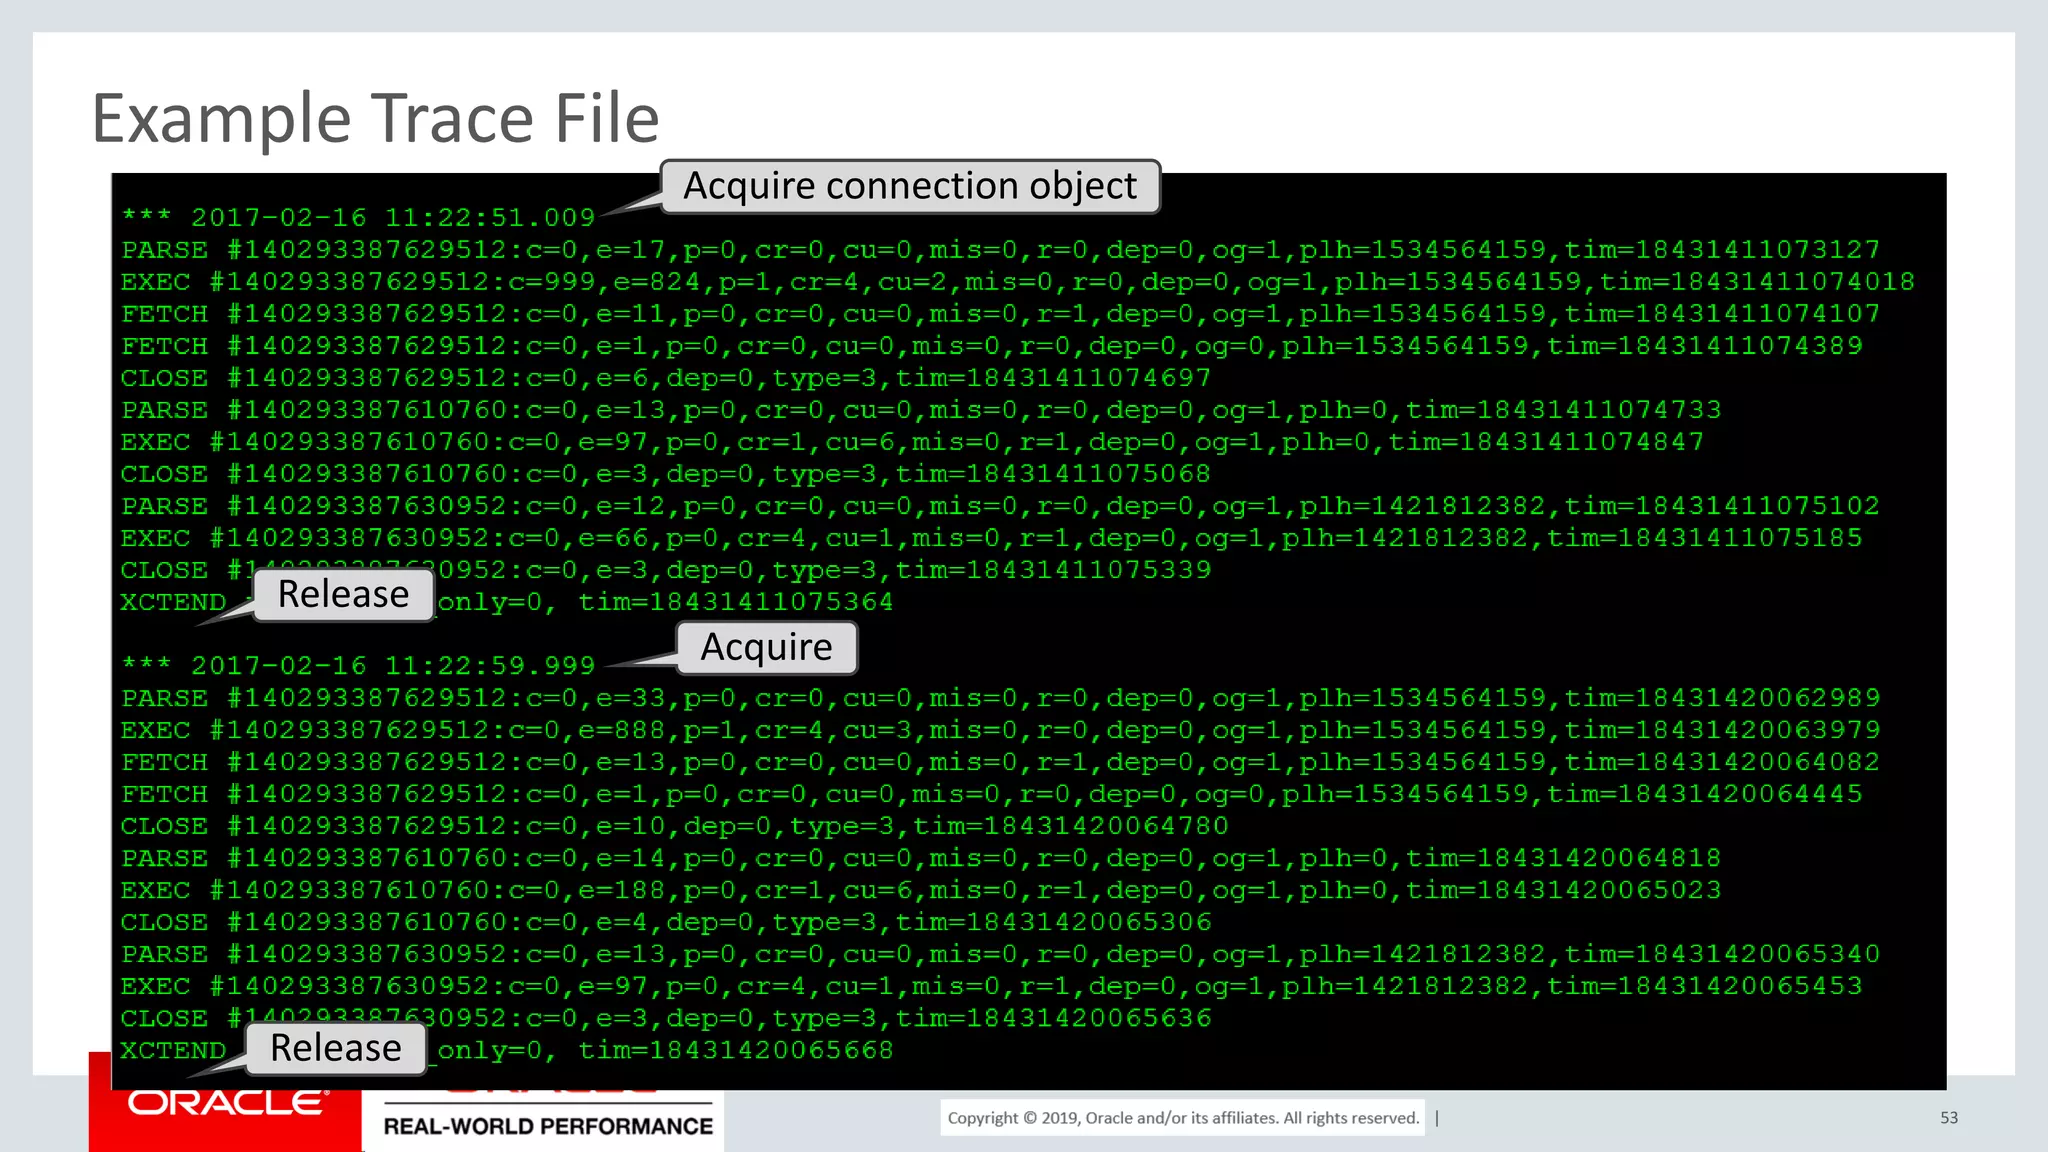Screen dimensions: 2048x1152
Task: Select the EXEC line with tim=18431411074847
Action: tap(912, 441)
